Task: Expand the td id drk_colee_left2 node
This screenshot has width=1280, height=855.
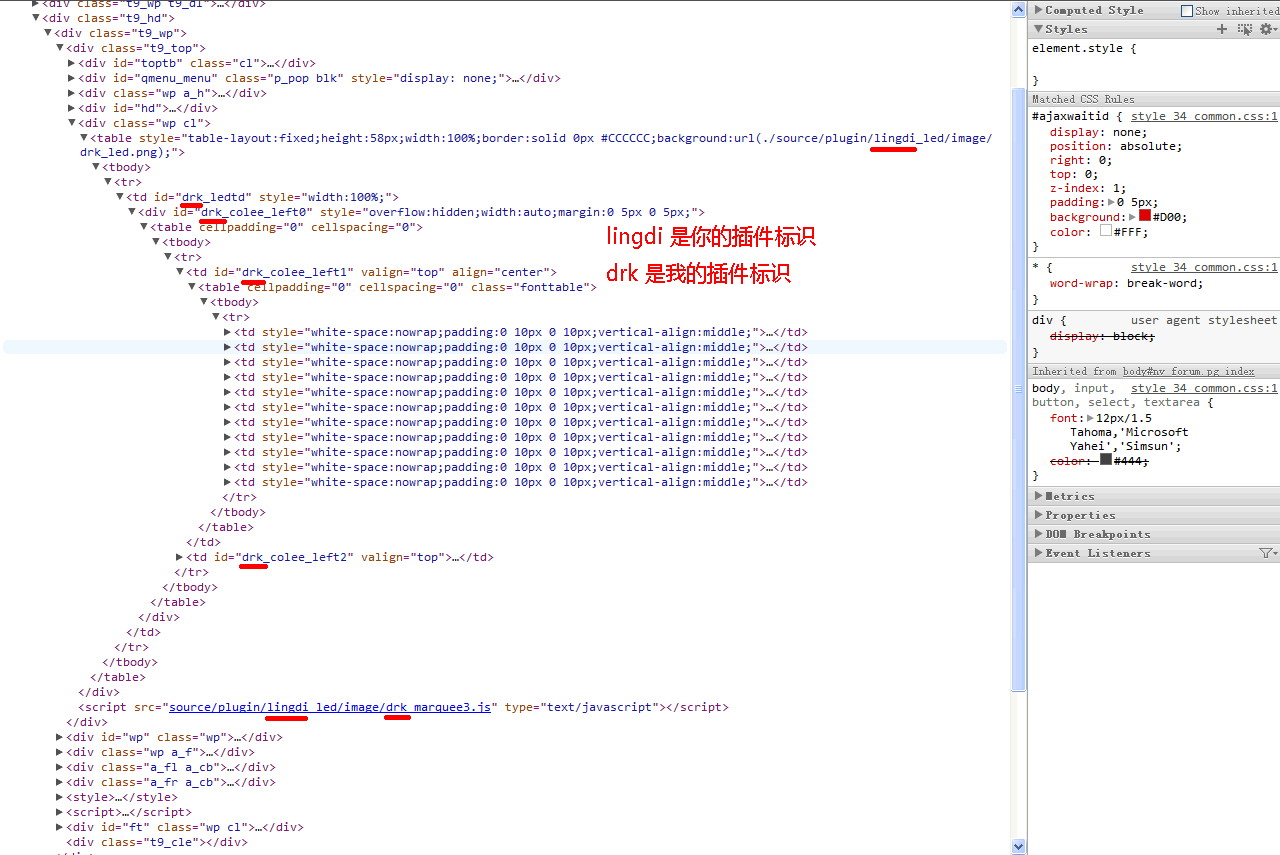Action: [180, 557]
